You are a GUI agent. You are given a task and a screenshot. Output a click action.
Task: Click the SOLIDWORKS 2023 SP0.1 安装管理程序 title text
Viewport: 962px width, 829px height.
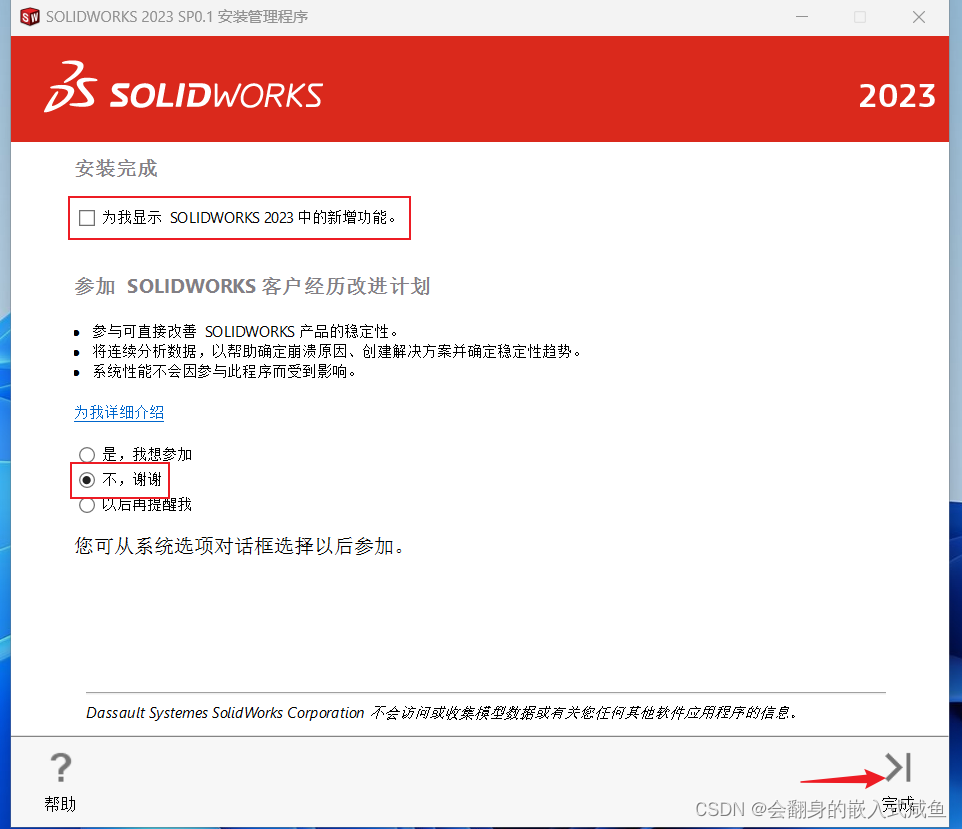pos(177,17)
